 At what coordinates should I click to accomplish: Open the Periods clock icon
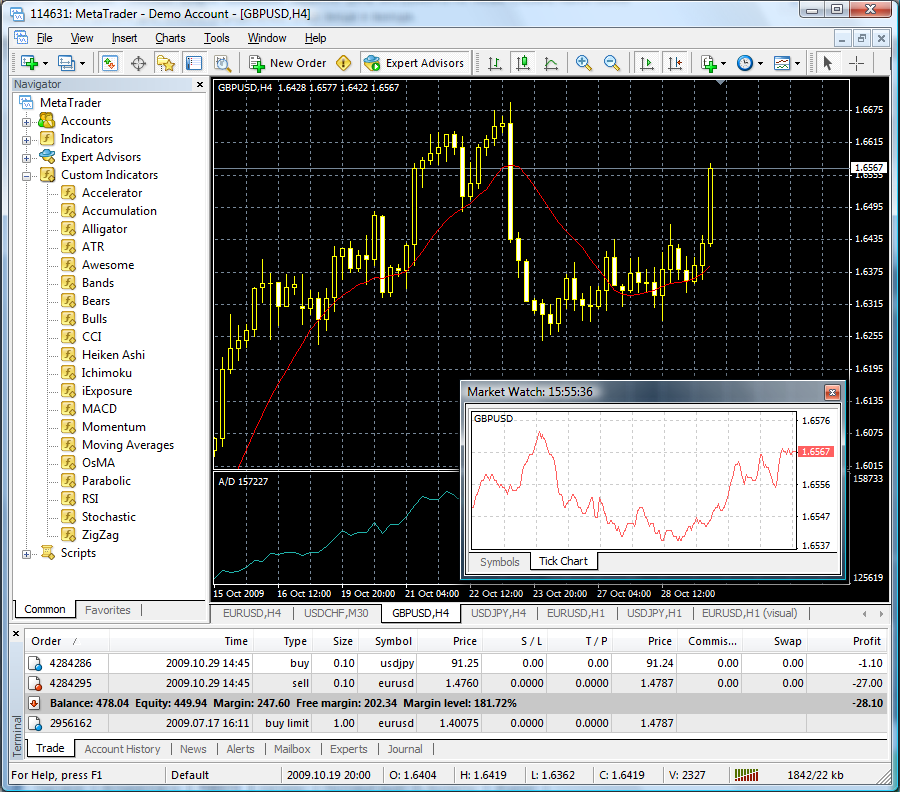[x=745, y=63]
